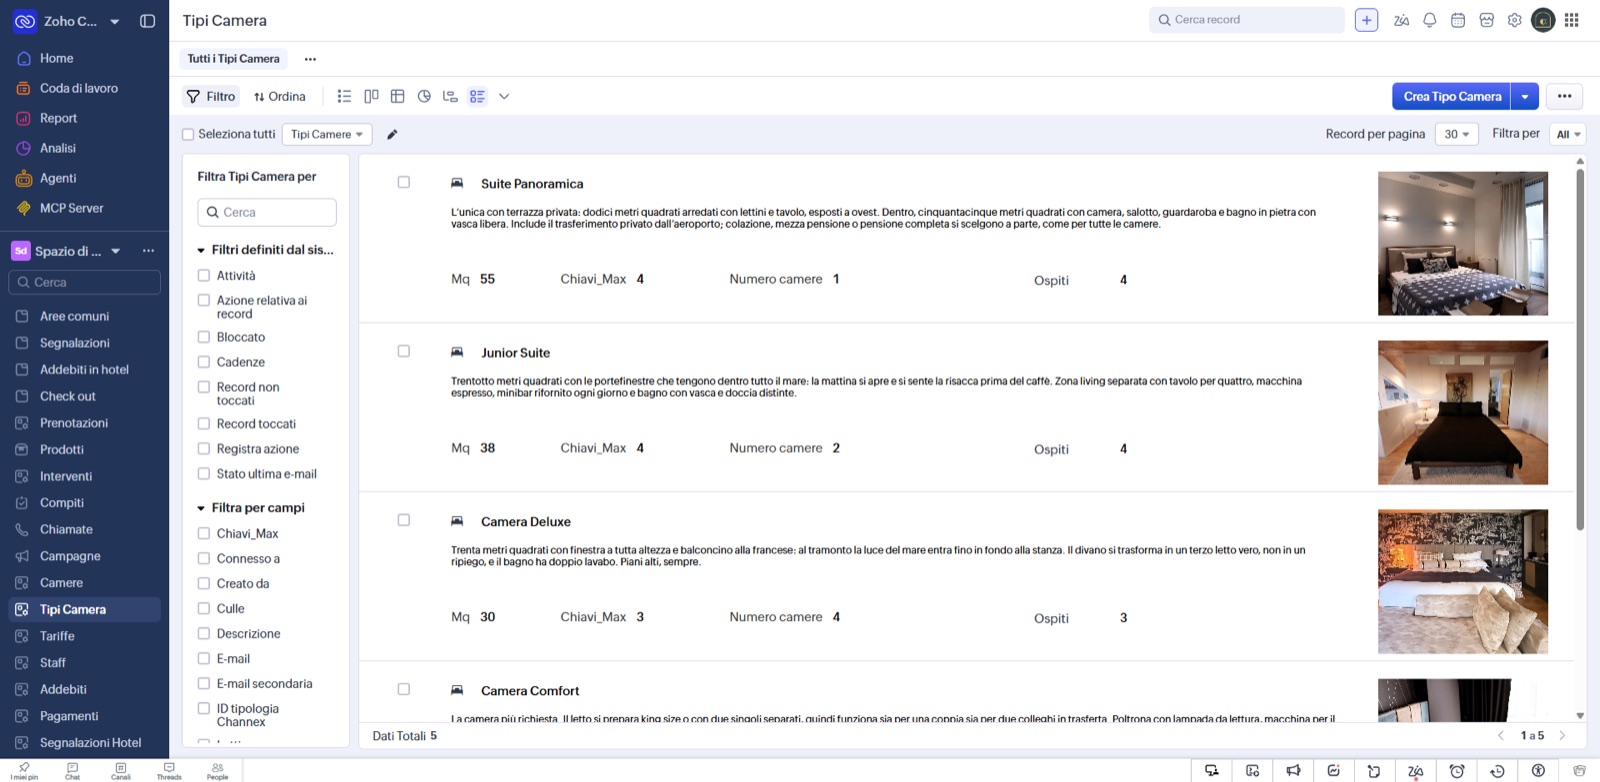Open the chart view icon
Screen dimensions: 1600x782
click(x=424, y=96)
